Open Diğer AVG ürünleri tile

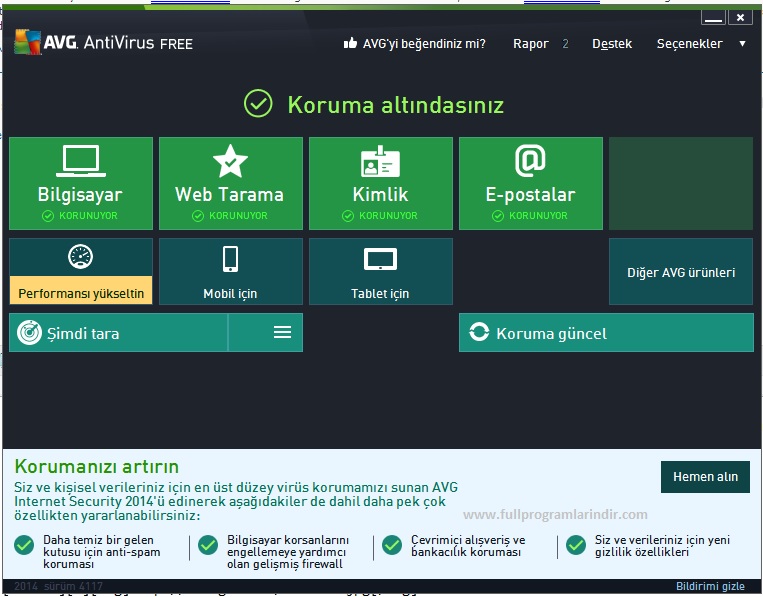(681, 271)
